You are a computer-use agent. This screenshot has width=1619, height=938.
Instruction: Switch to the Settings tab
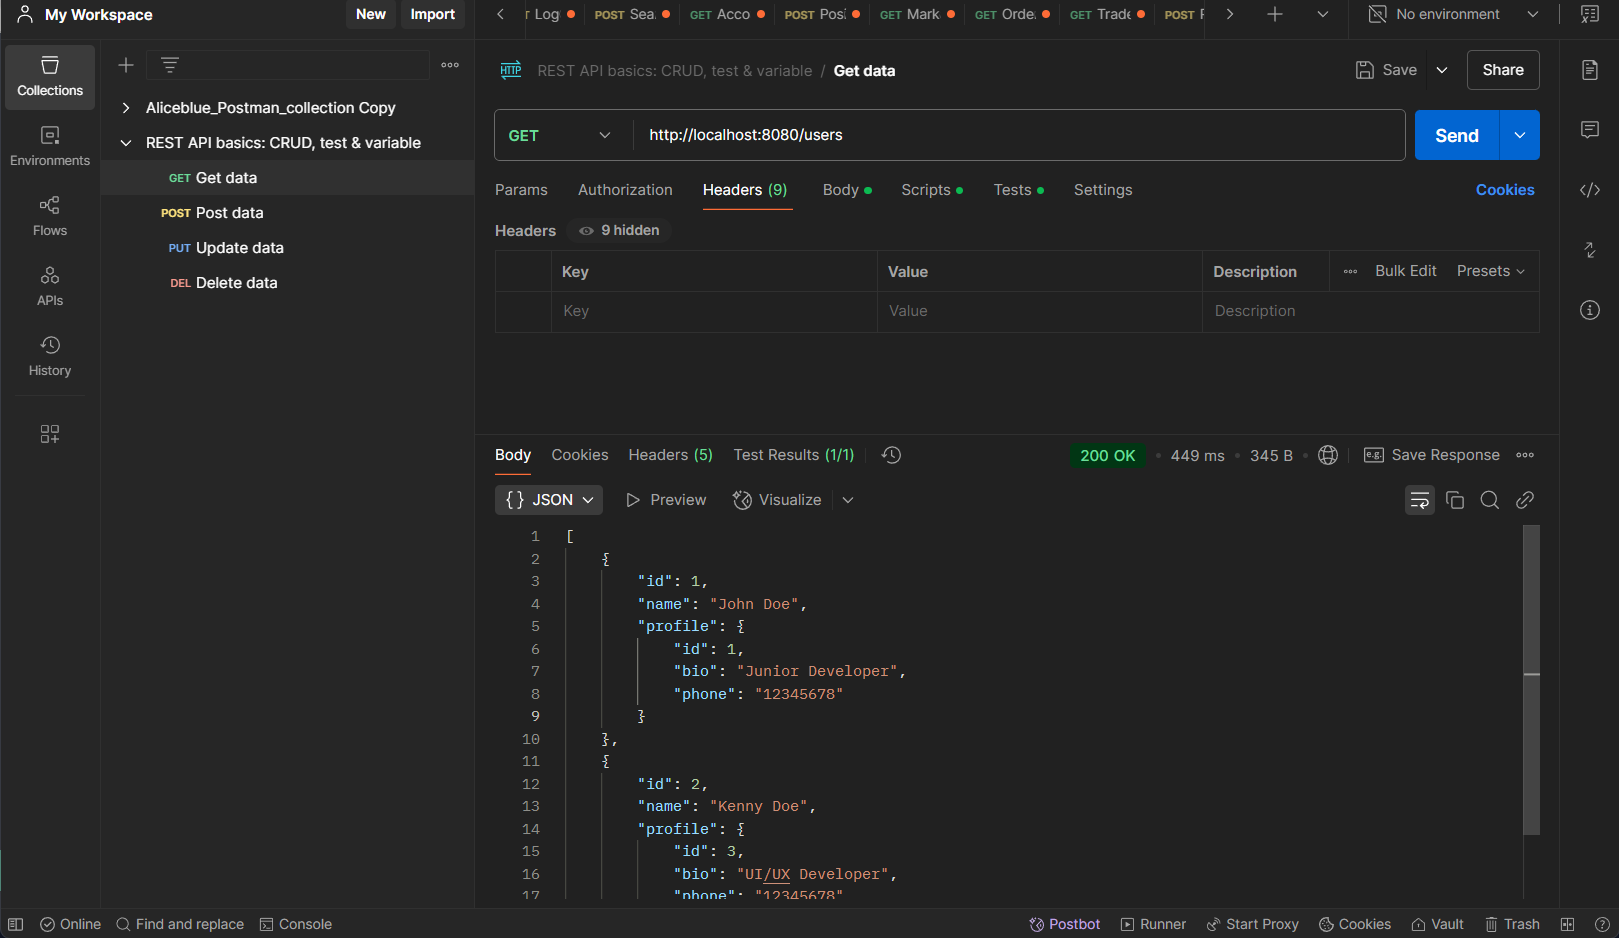pyautogui.click(x=1103, y=190)
